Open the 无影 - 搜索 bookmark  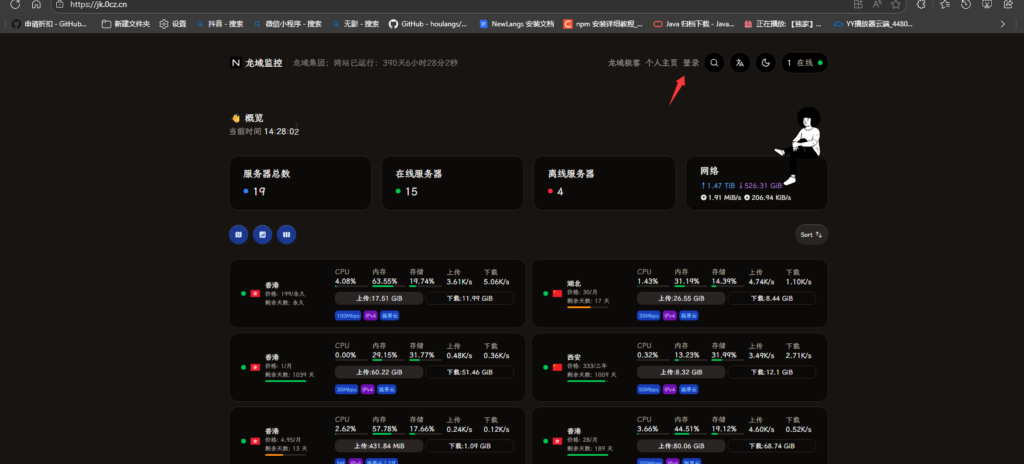point(355,24)
